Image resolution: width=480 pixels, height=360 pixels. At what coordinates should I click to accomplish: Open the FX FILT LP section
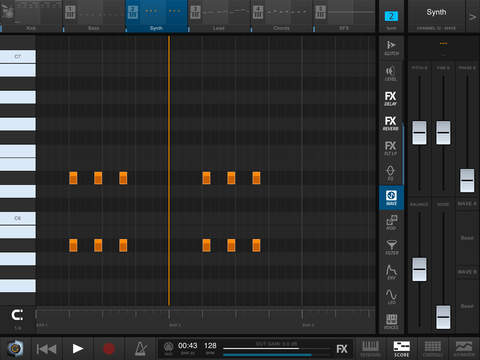pyautogui.click(x=391, y=148)
